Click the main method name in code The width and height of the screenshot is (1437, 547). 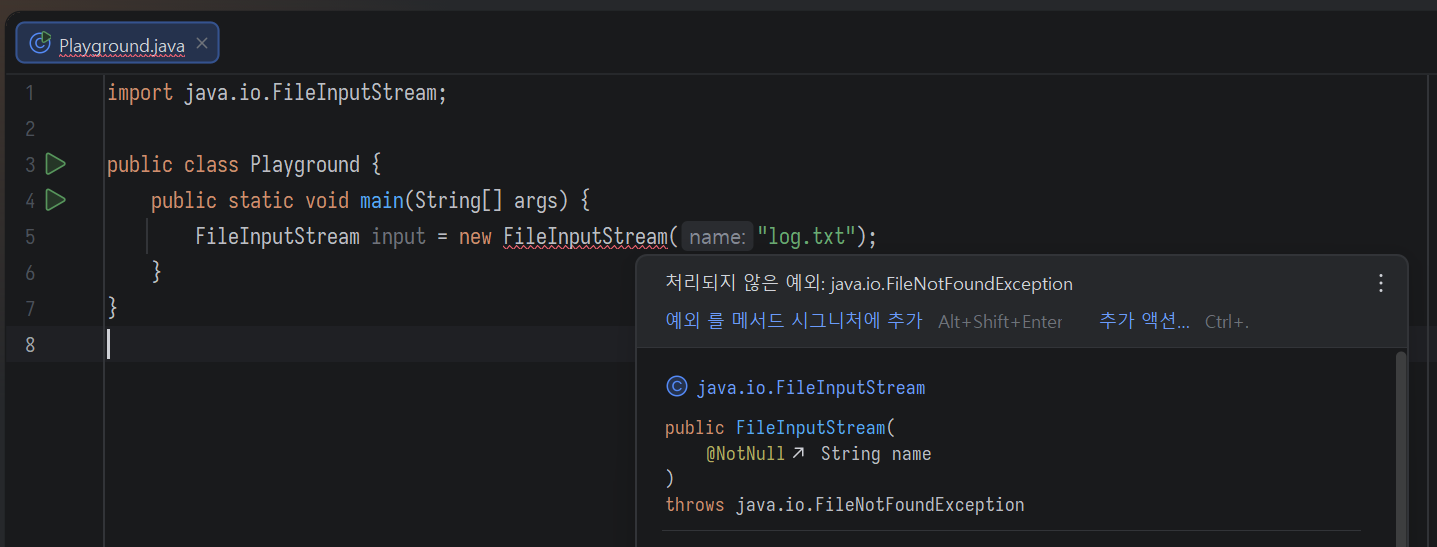tap(381, 200)
